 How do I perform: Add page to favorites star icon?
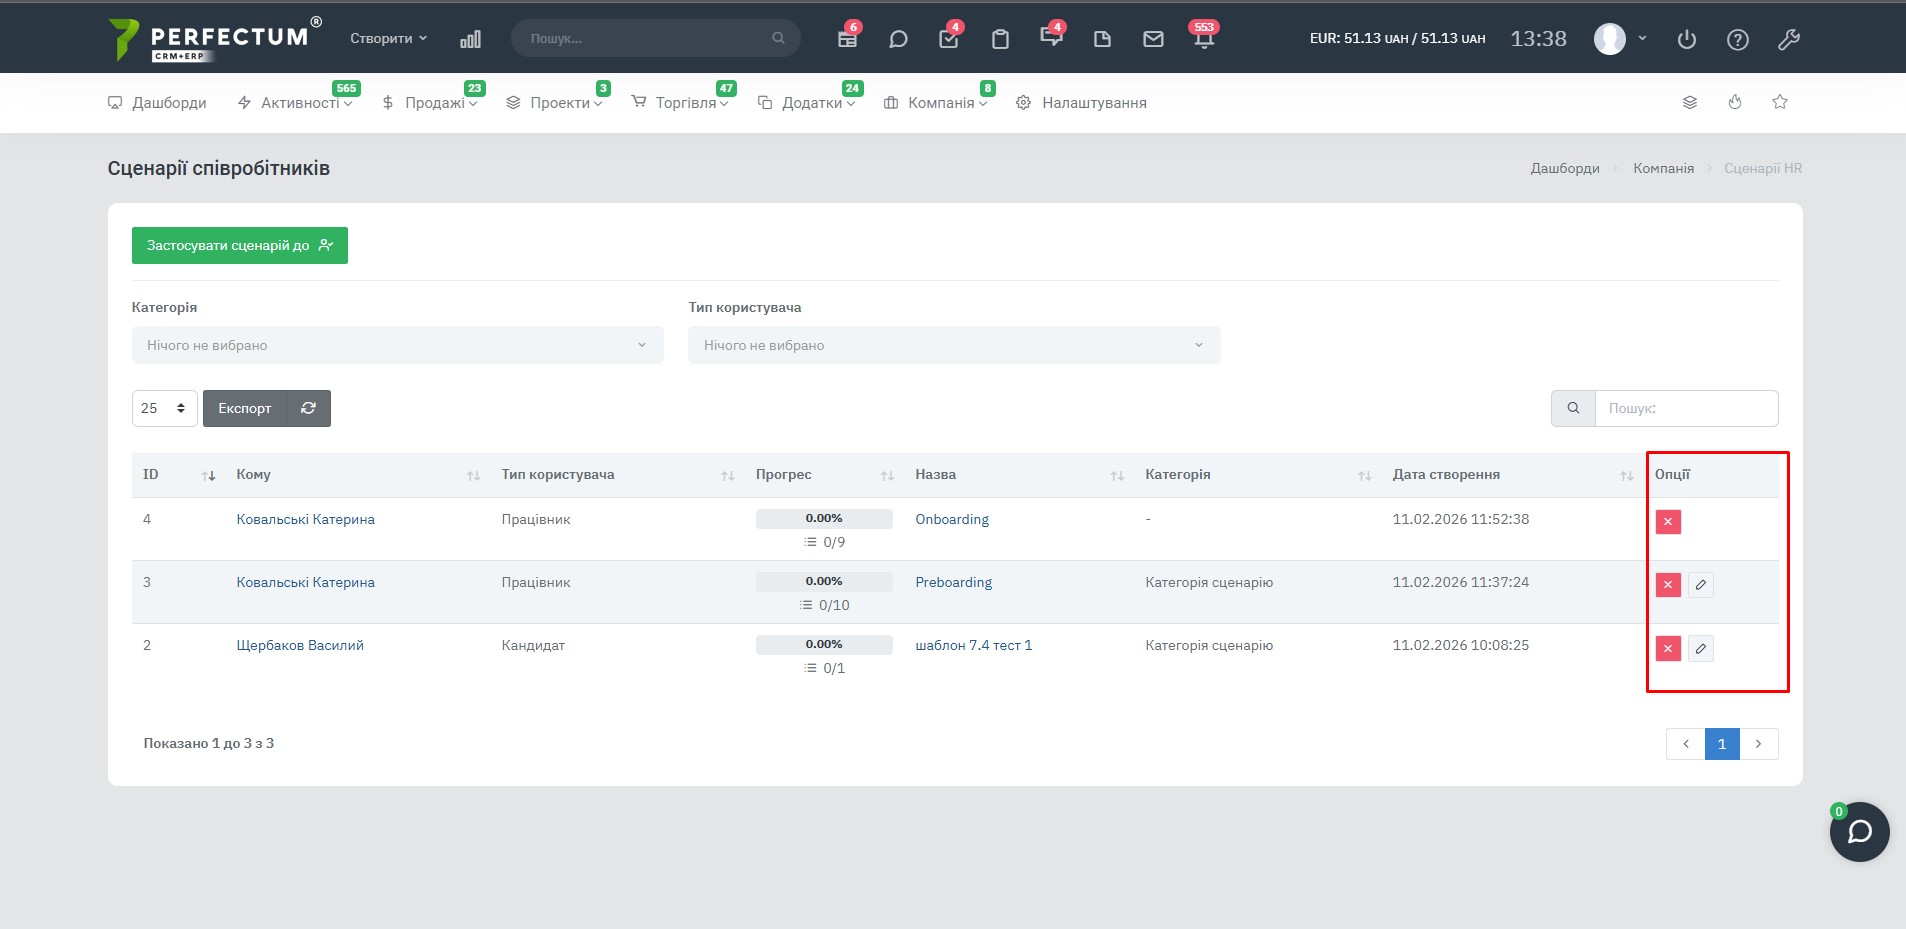point(1779,102)
